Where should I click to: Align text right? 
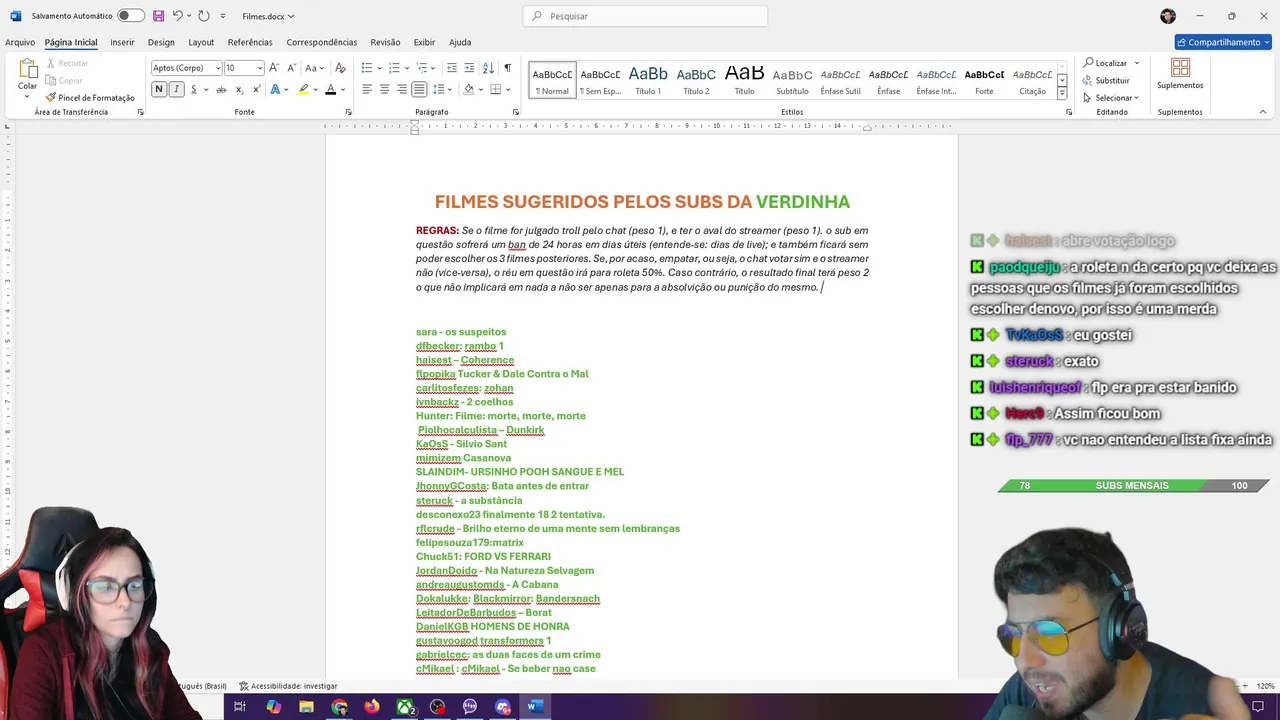(x=401, y=89)
